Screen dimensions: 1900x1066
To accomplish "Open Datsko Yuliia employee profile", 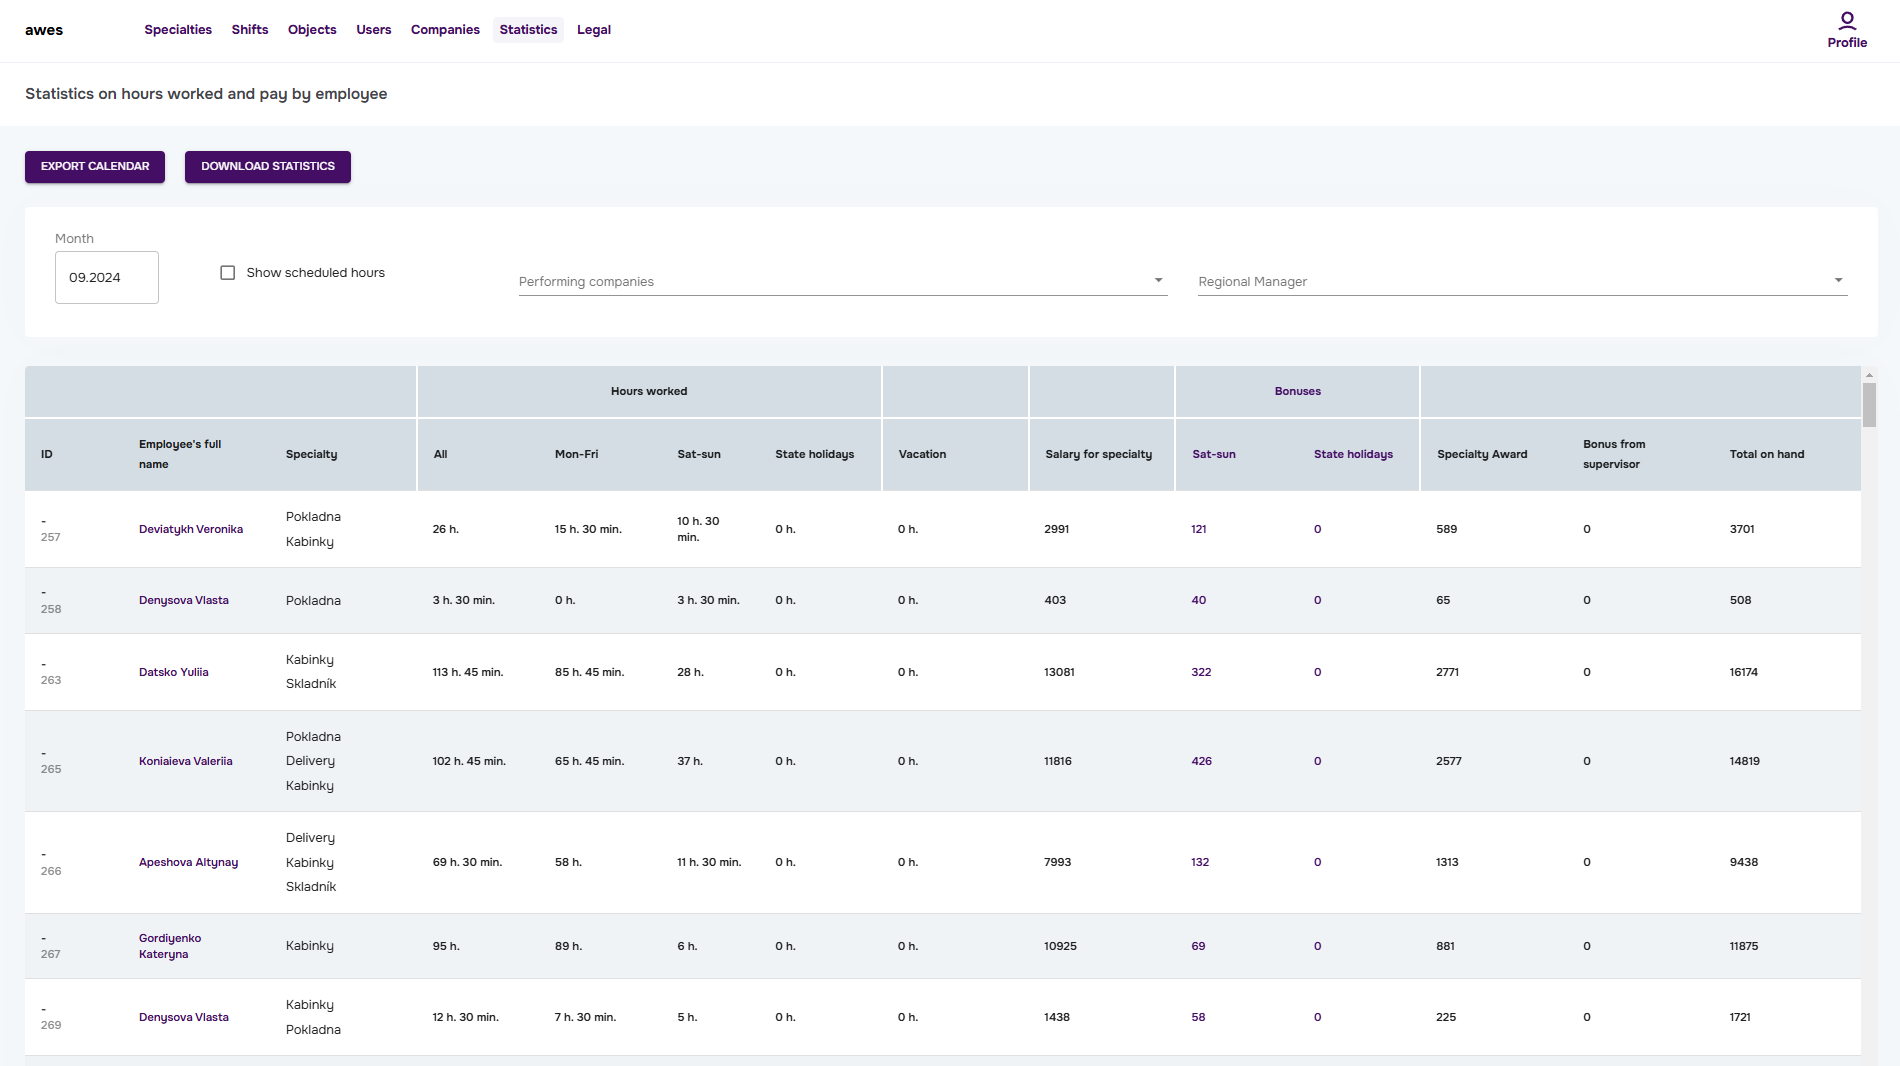I will click(174, 673).
